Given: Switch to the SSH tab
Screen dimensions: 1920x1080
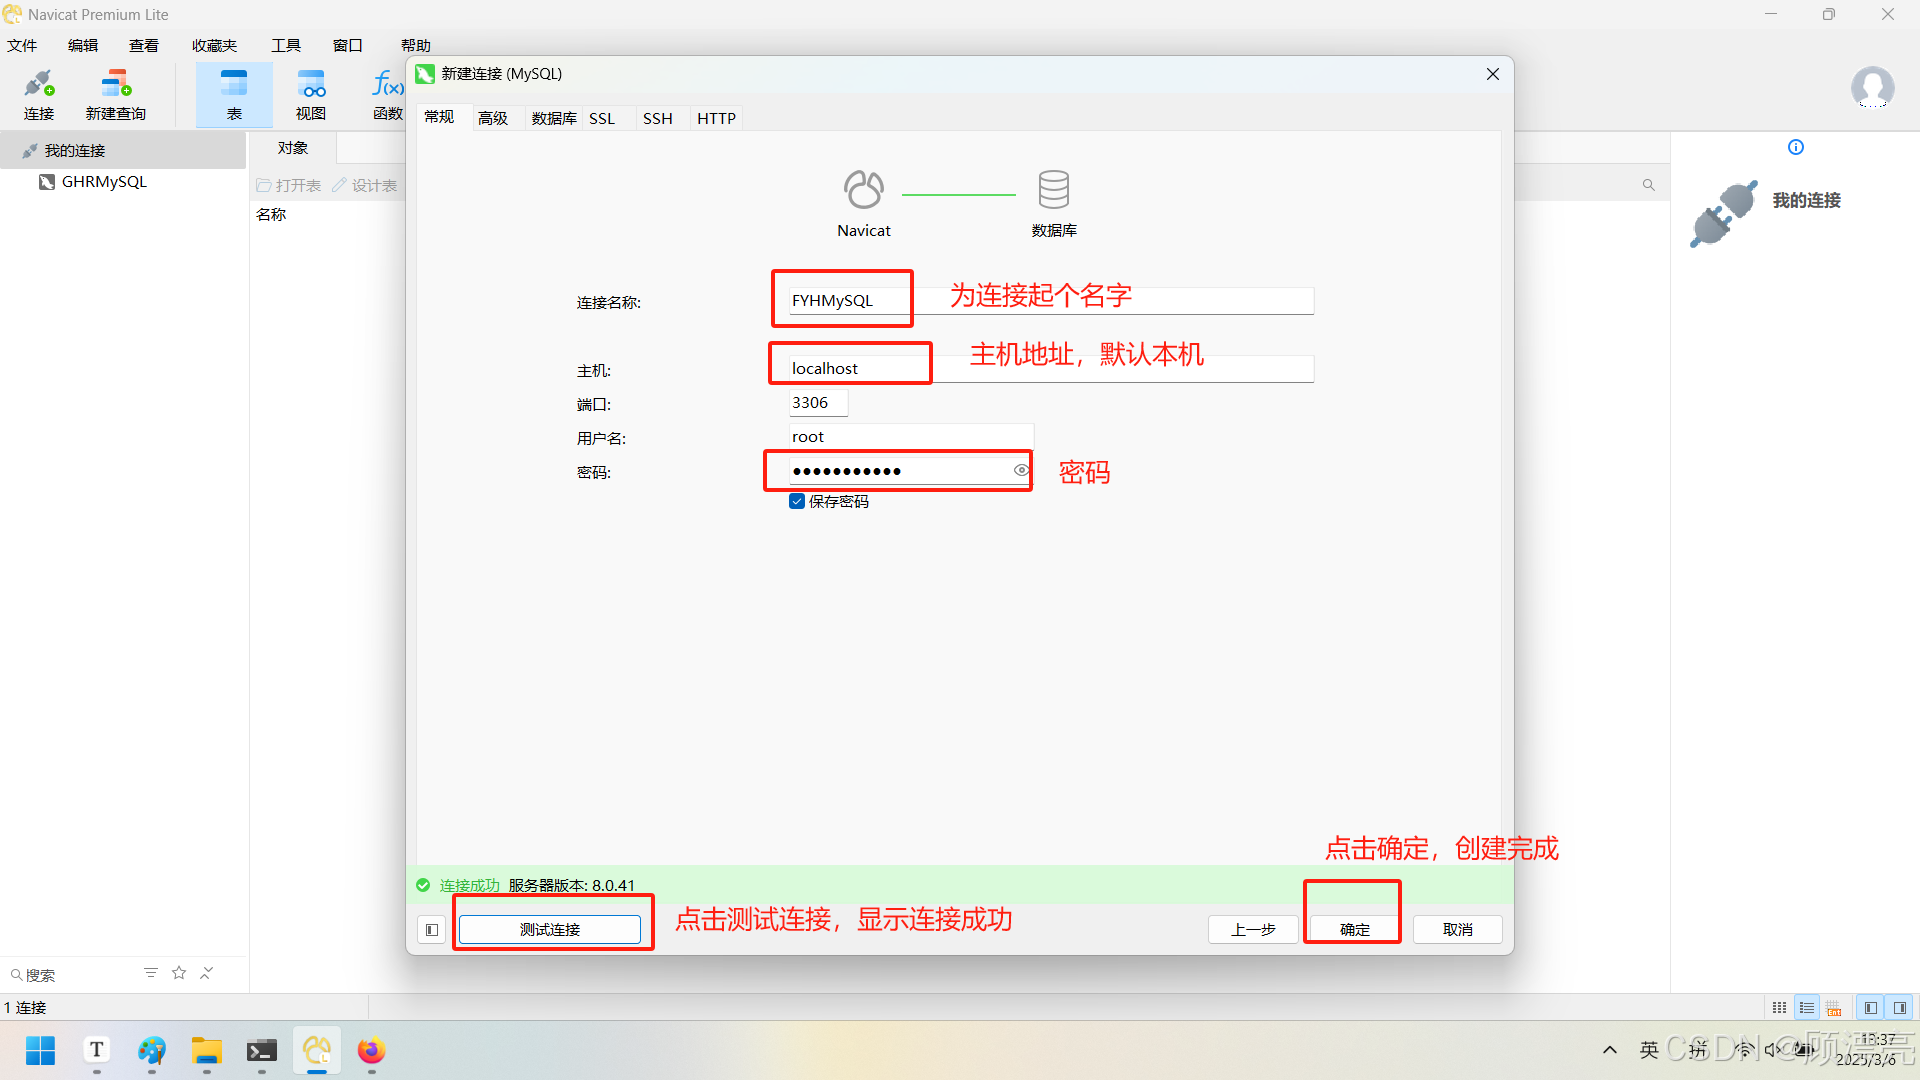Looking at the screenshot, I should click(657, 118).
